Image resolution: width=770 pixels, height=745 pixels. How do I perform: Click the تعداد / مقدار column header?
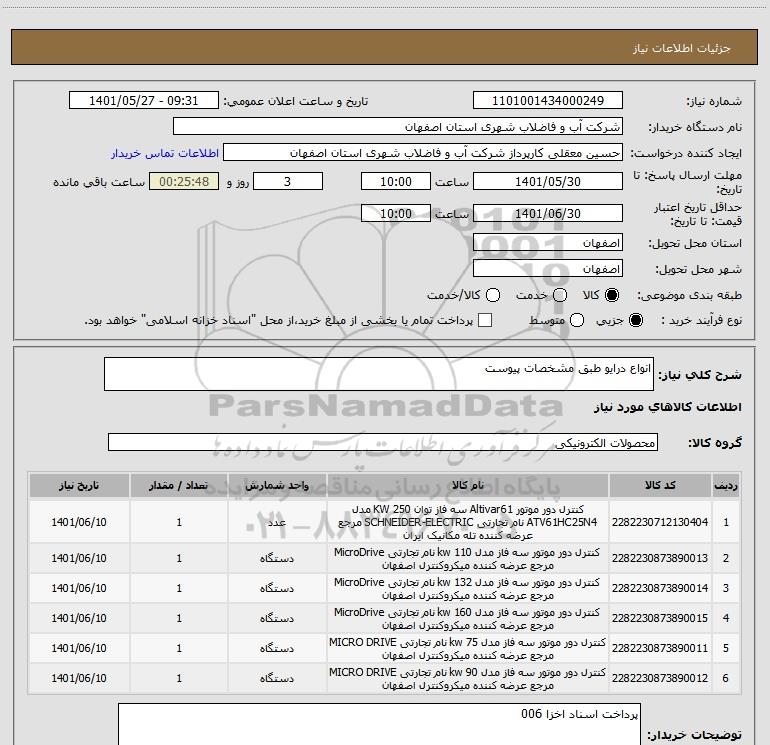point(179,485)
